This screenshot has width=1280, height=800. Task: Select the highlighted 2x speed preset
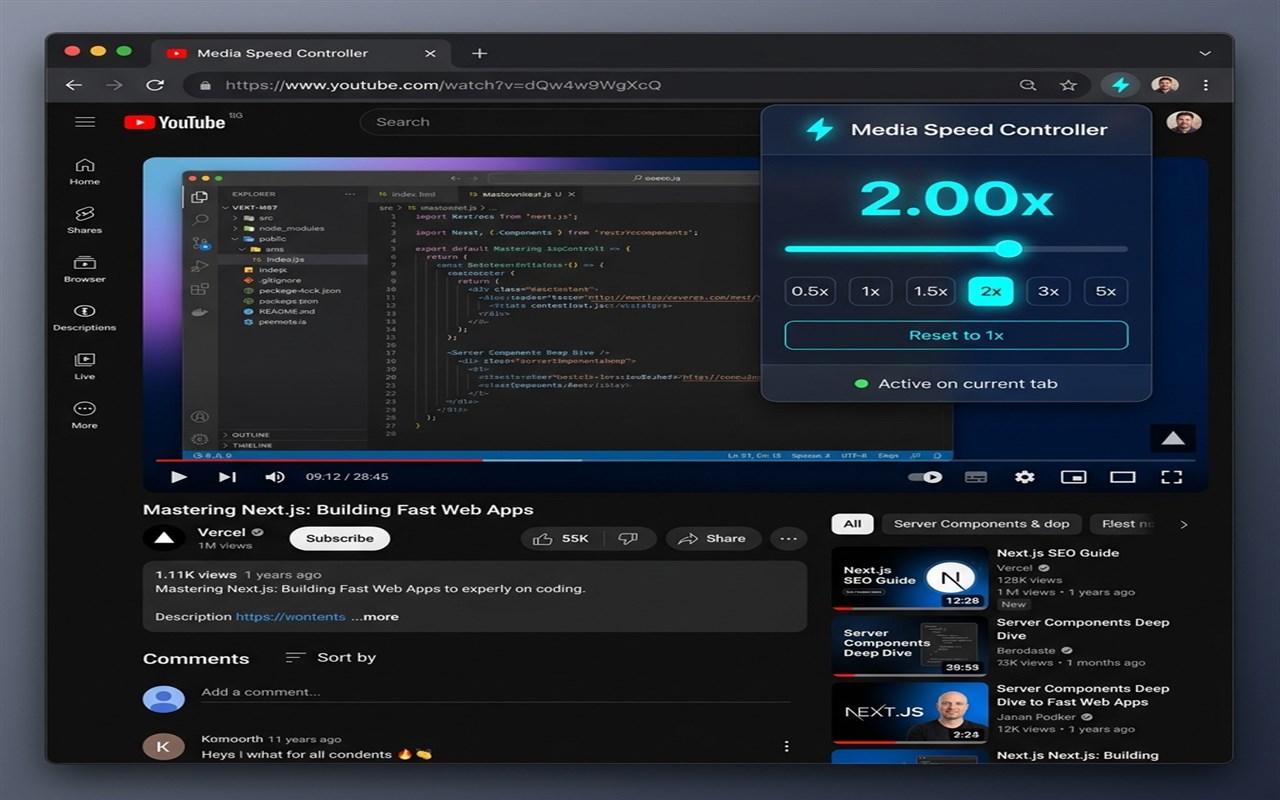(990, 291)
